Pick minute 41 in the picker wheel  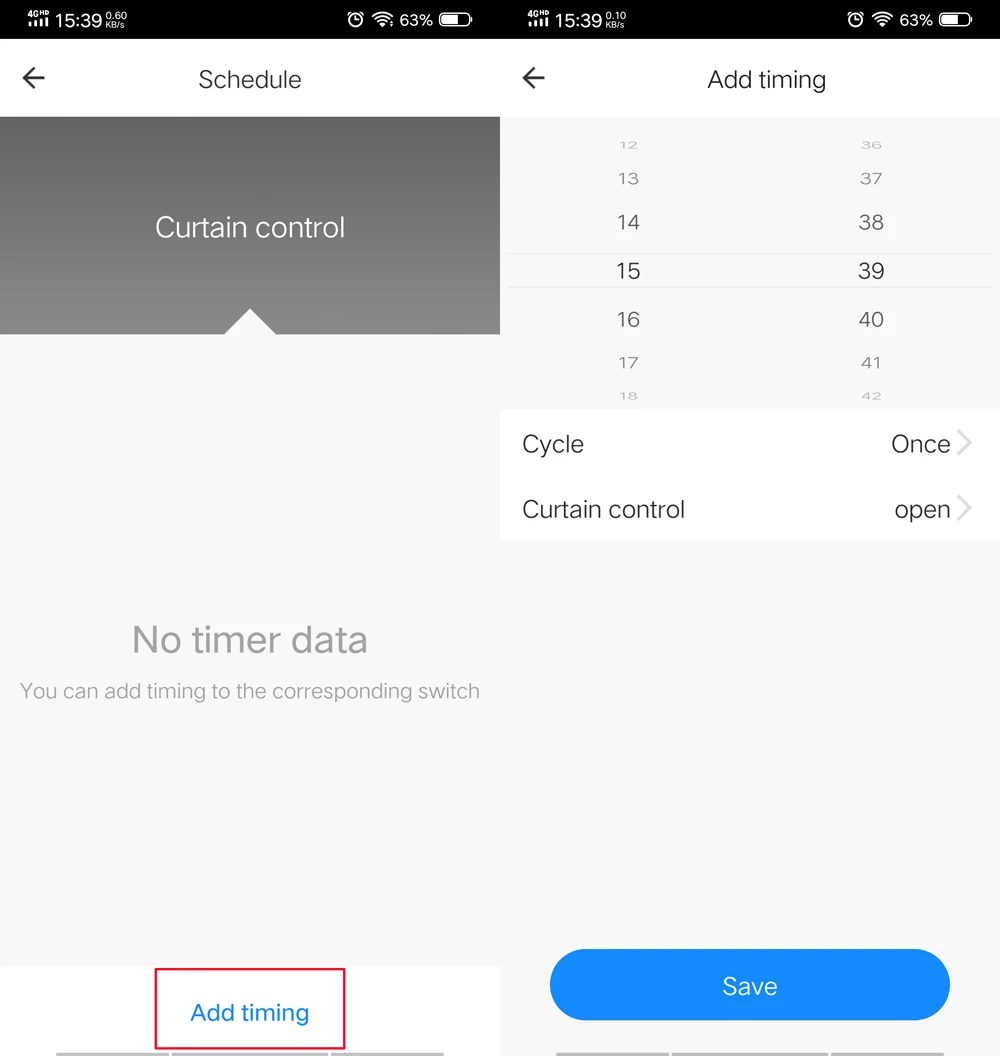pyautogui.click(x=871, y=362)
